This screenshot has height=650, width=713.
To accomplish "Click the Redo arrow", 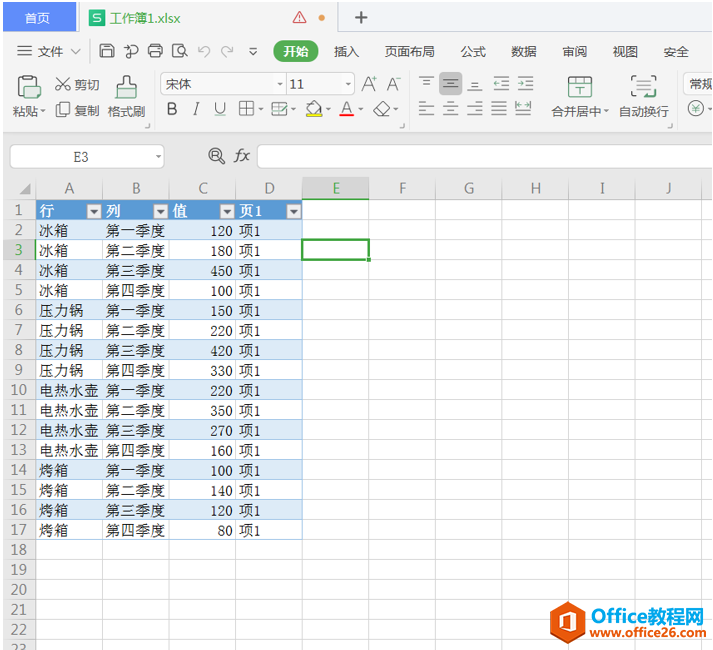I will 227,51.
